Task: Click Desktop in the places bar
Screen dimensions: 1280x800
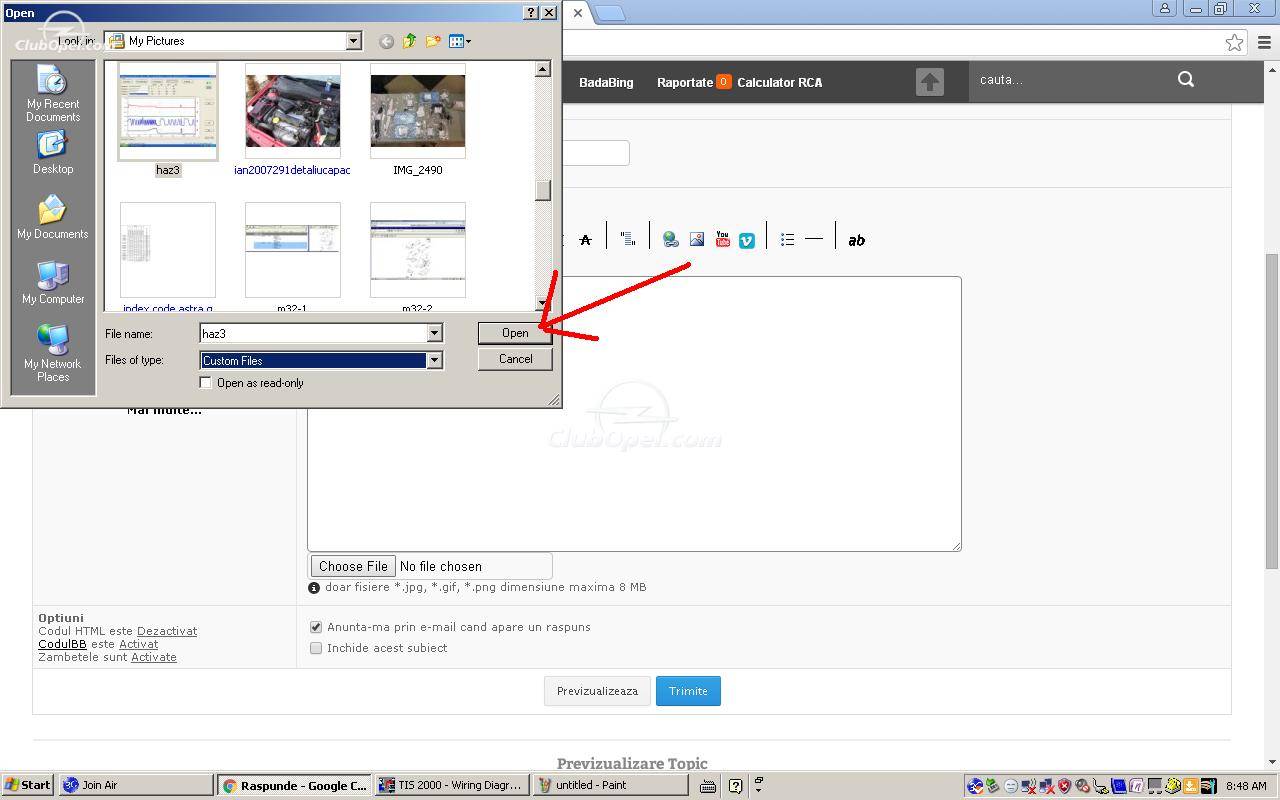Action: coord(53,153)
